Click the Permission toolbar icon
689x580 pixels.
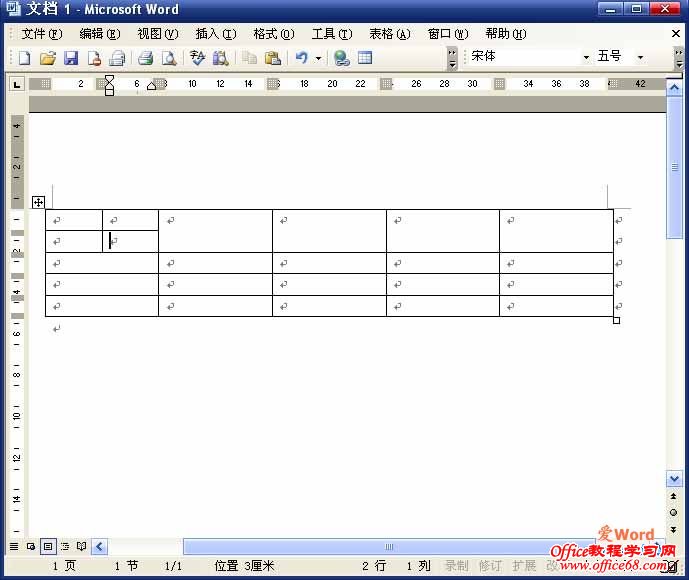94,58
